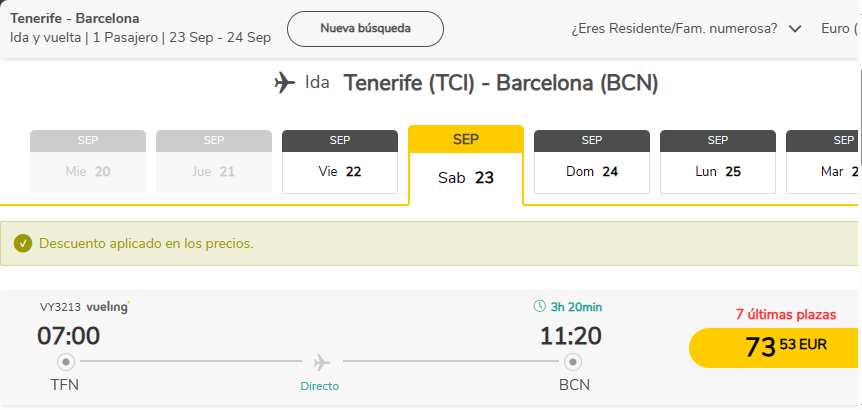
Task: Select the partially visible Mar date tab
Action: (x=822, y=162)
